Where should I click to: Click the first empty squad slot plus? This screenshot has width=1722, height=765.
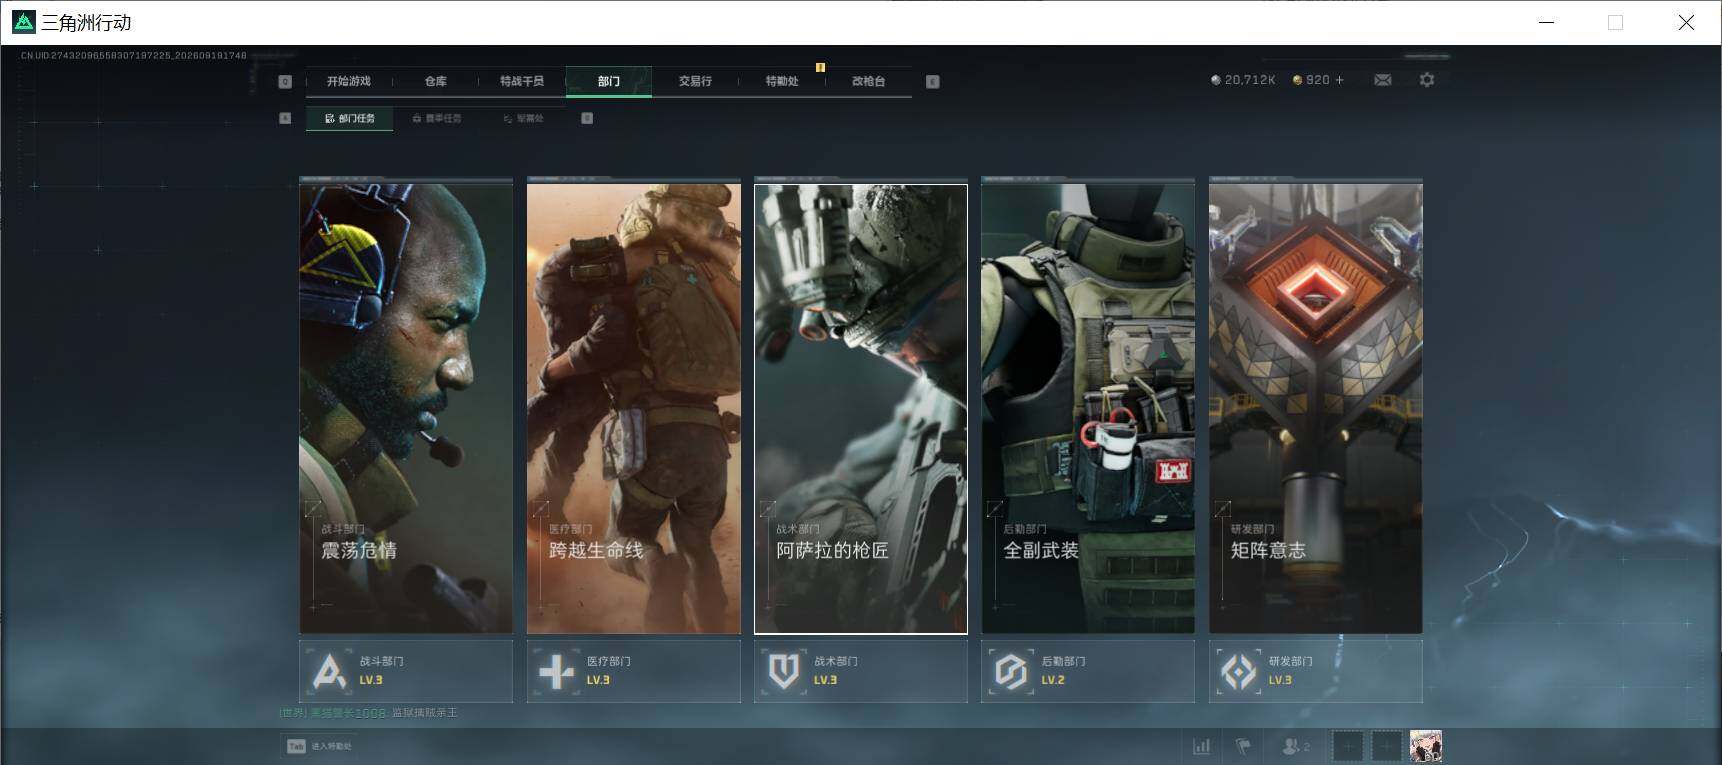click(x=1348, y=746)
